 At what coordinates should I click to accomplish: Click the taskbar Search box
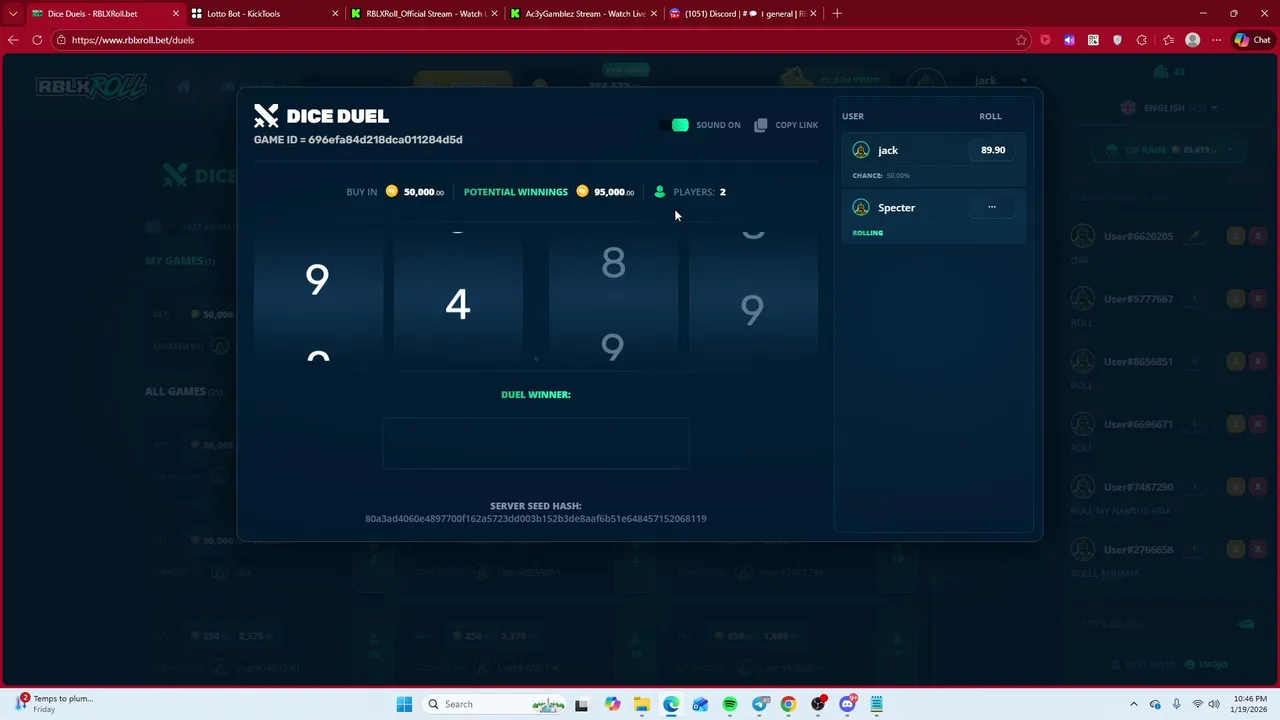click(495, 704)
